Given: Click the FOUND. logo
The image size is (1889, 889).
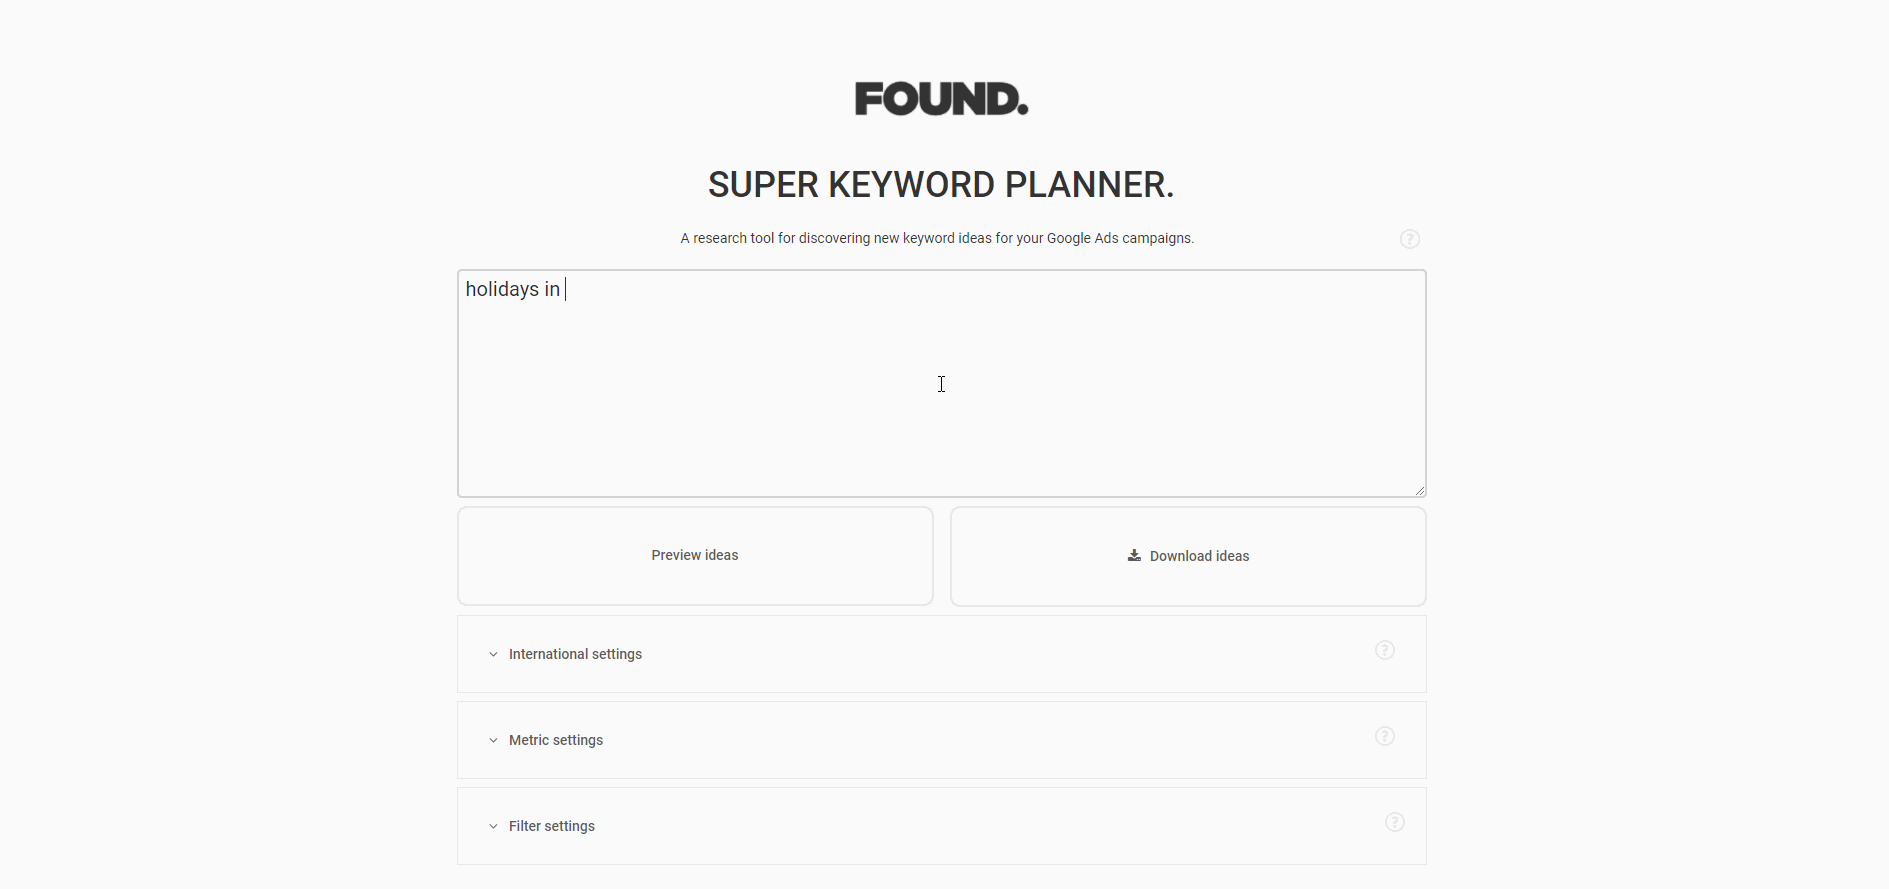Looking at the screenshot, I should pyautogui.click(x=941, y=99).
